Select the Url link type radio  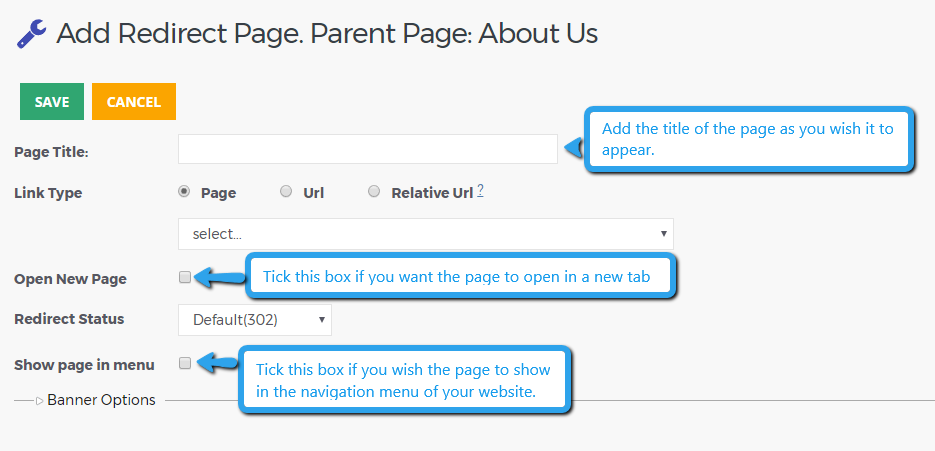(x=286, y=191)
